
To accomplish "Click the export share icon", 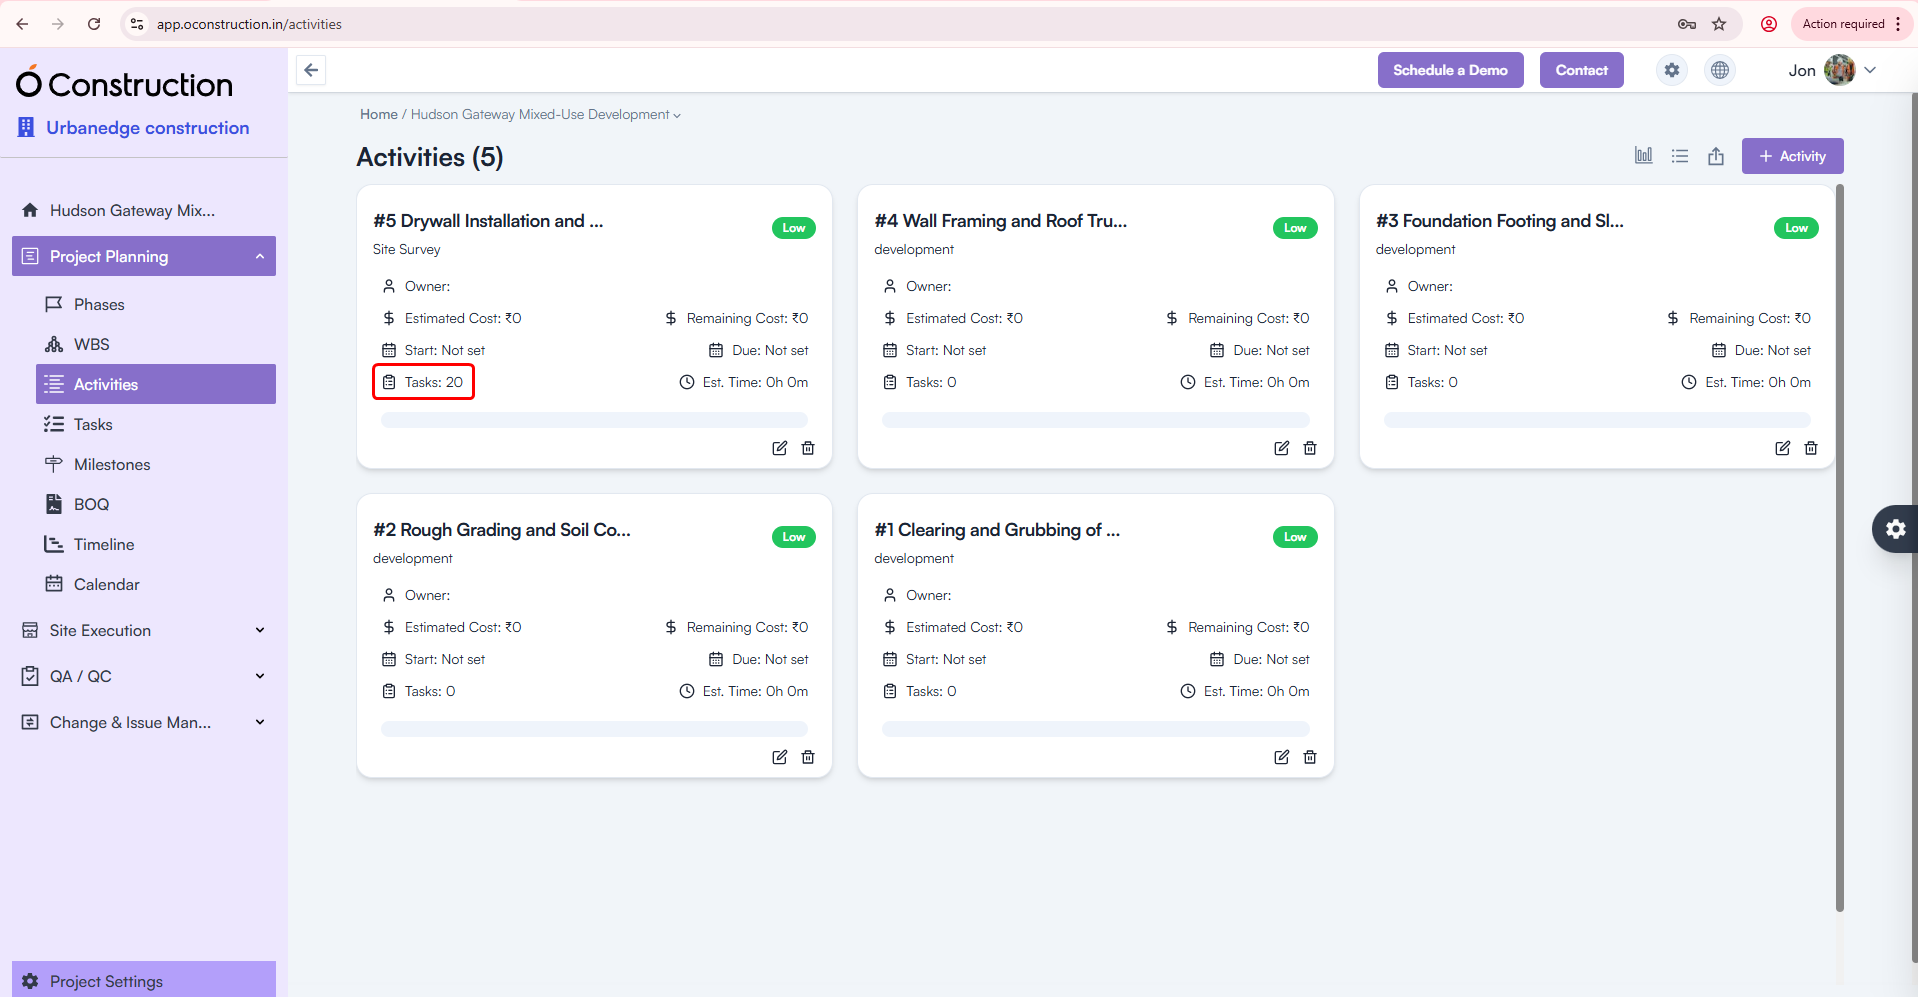I will click(x=1715, y=156).
